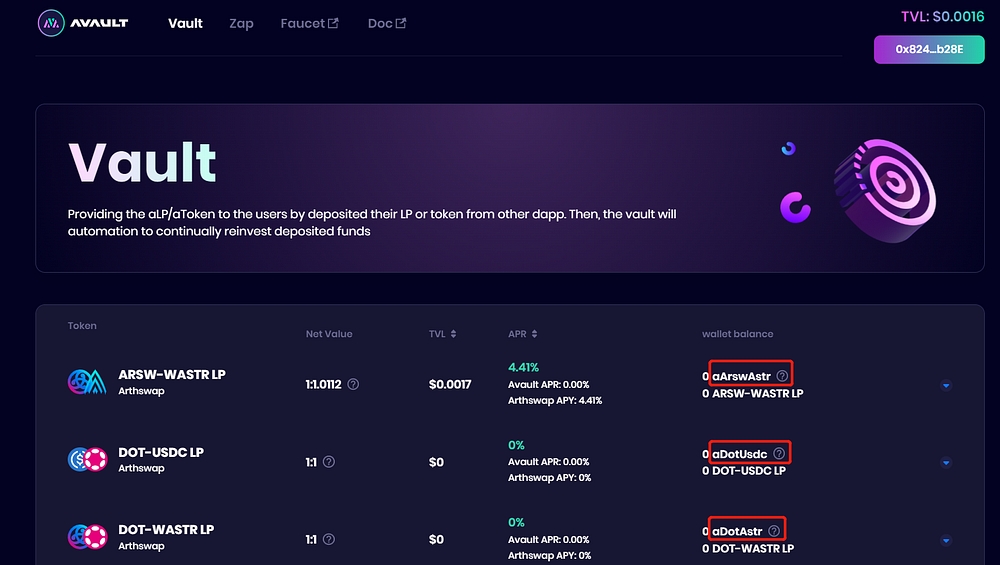Click Net Value help icon for DOT-USDC
The width and height of the screenshot is (1000, 565).
(x=329, y=462)
